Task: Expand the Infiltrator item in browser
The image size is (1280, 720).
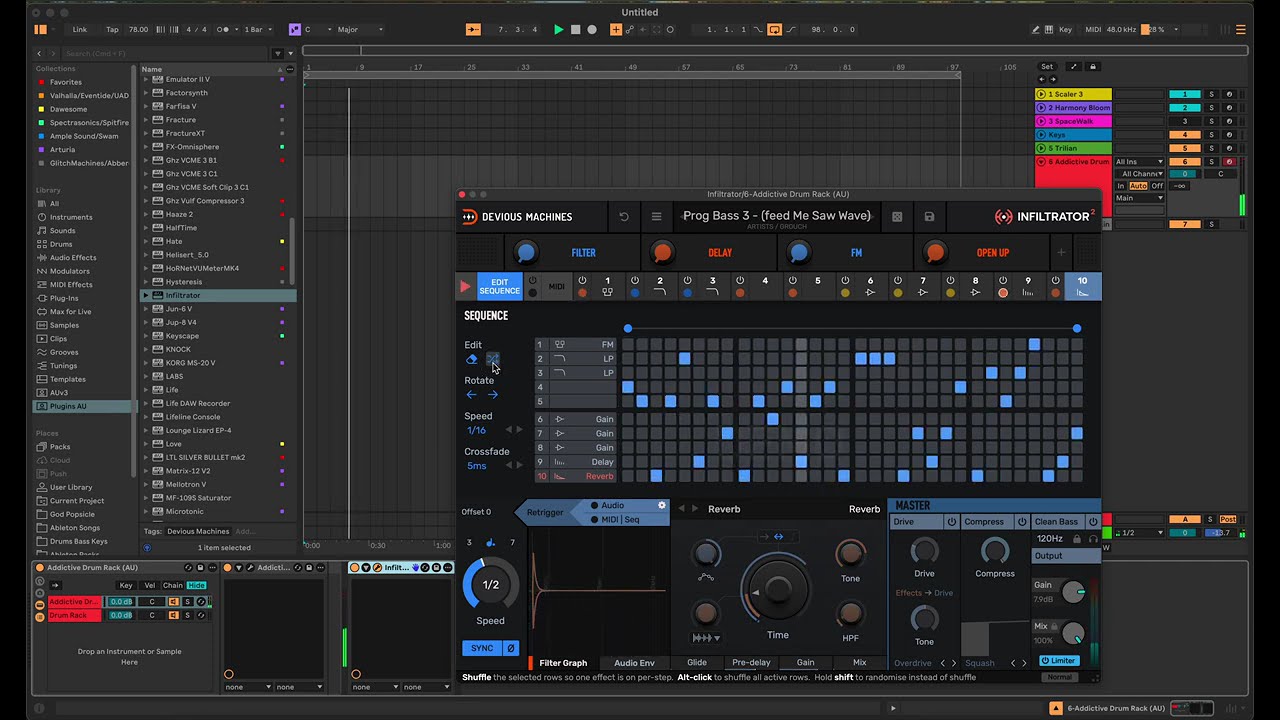Action: coord(146,296)
